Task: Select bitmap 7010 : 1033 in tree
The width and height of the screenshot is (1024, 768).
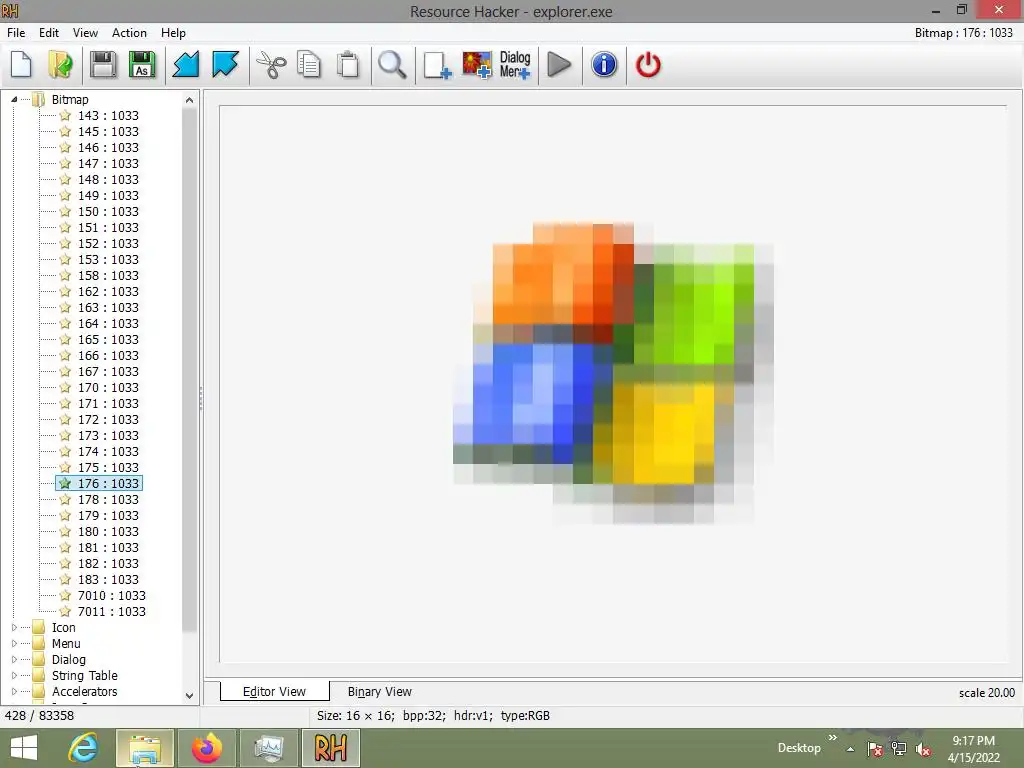Action: [112, 596]
